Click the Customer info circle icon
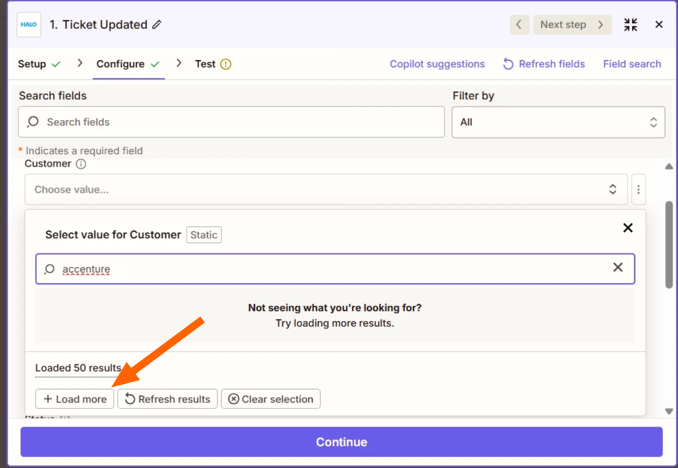Image resolution: width=678 pixels, height=468 pixels. [x=82, y=164]
